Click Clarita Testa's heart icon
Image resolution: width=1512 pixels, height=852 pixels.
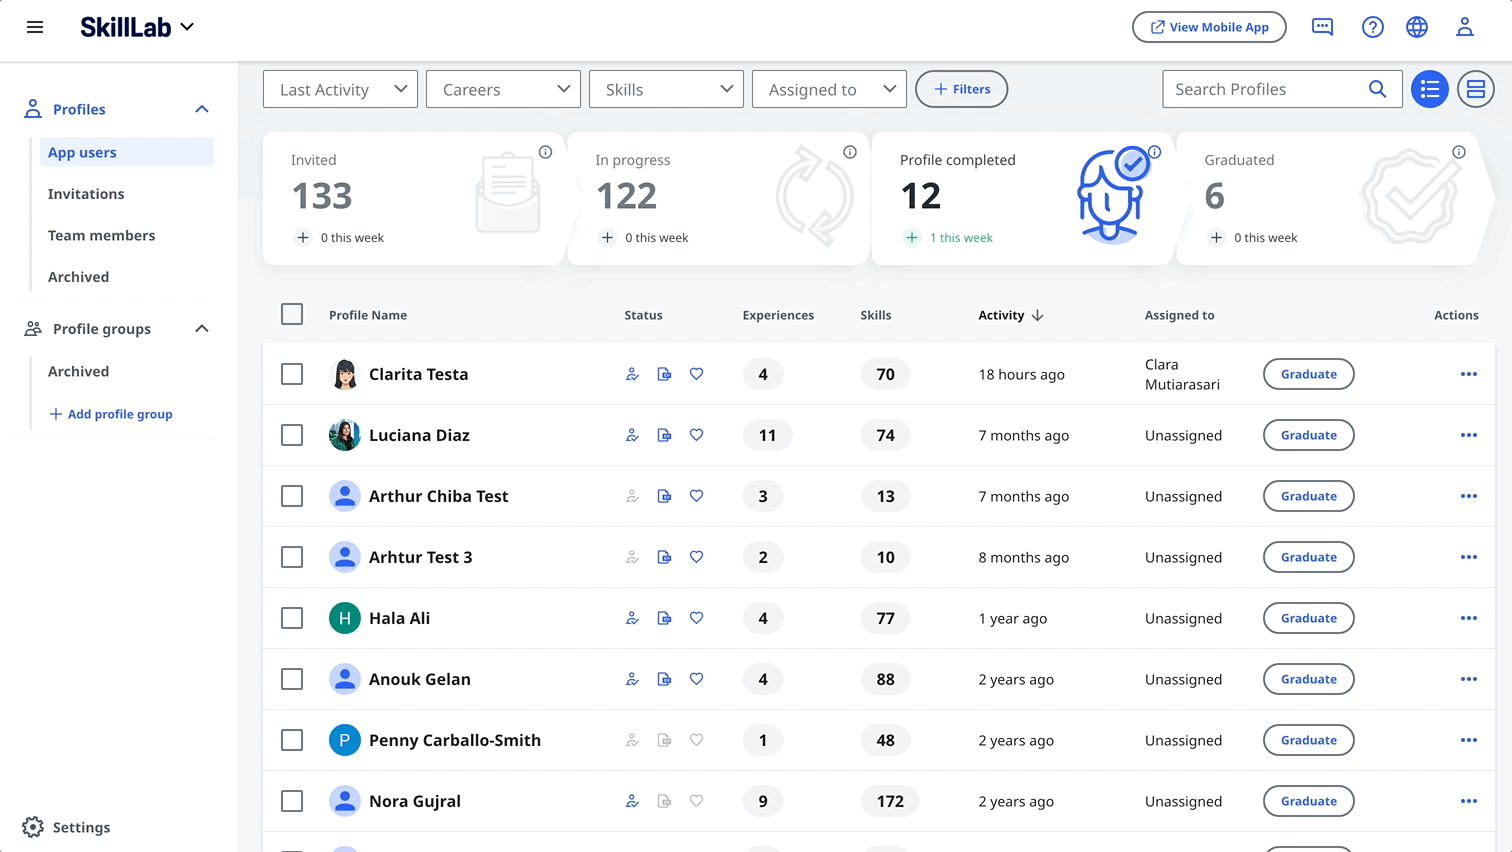(696, 374)
